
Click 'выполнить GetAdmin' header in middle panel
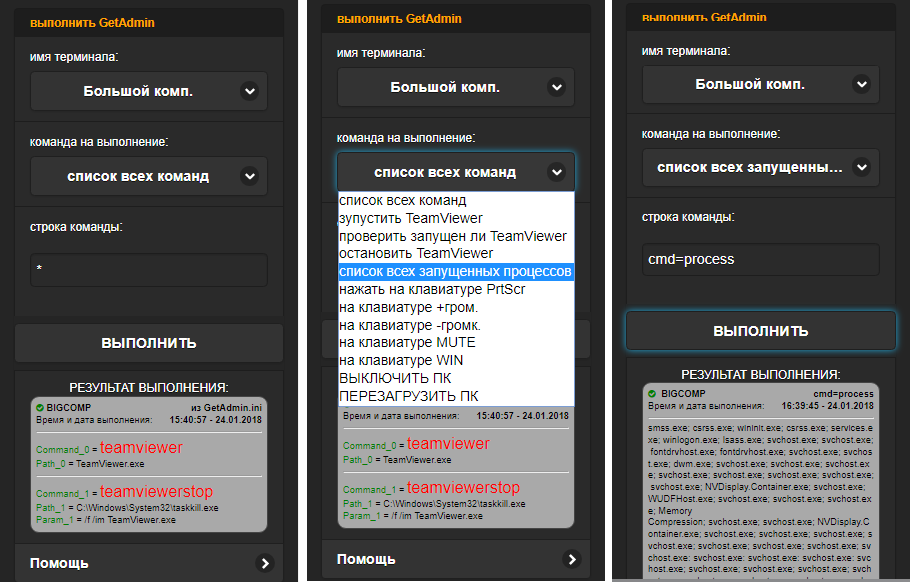pos(399,19)
